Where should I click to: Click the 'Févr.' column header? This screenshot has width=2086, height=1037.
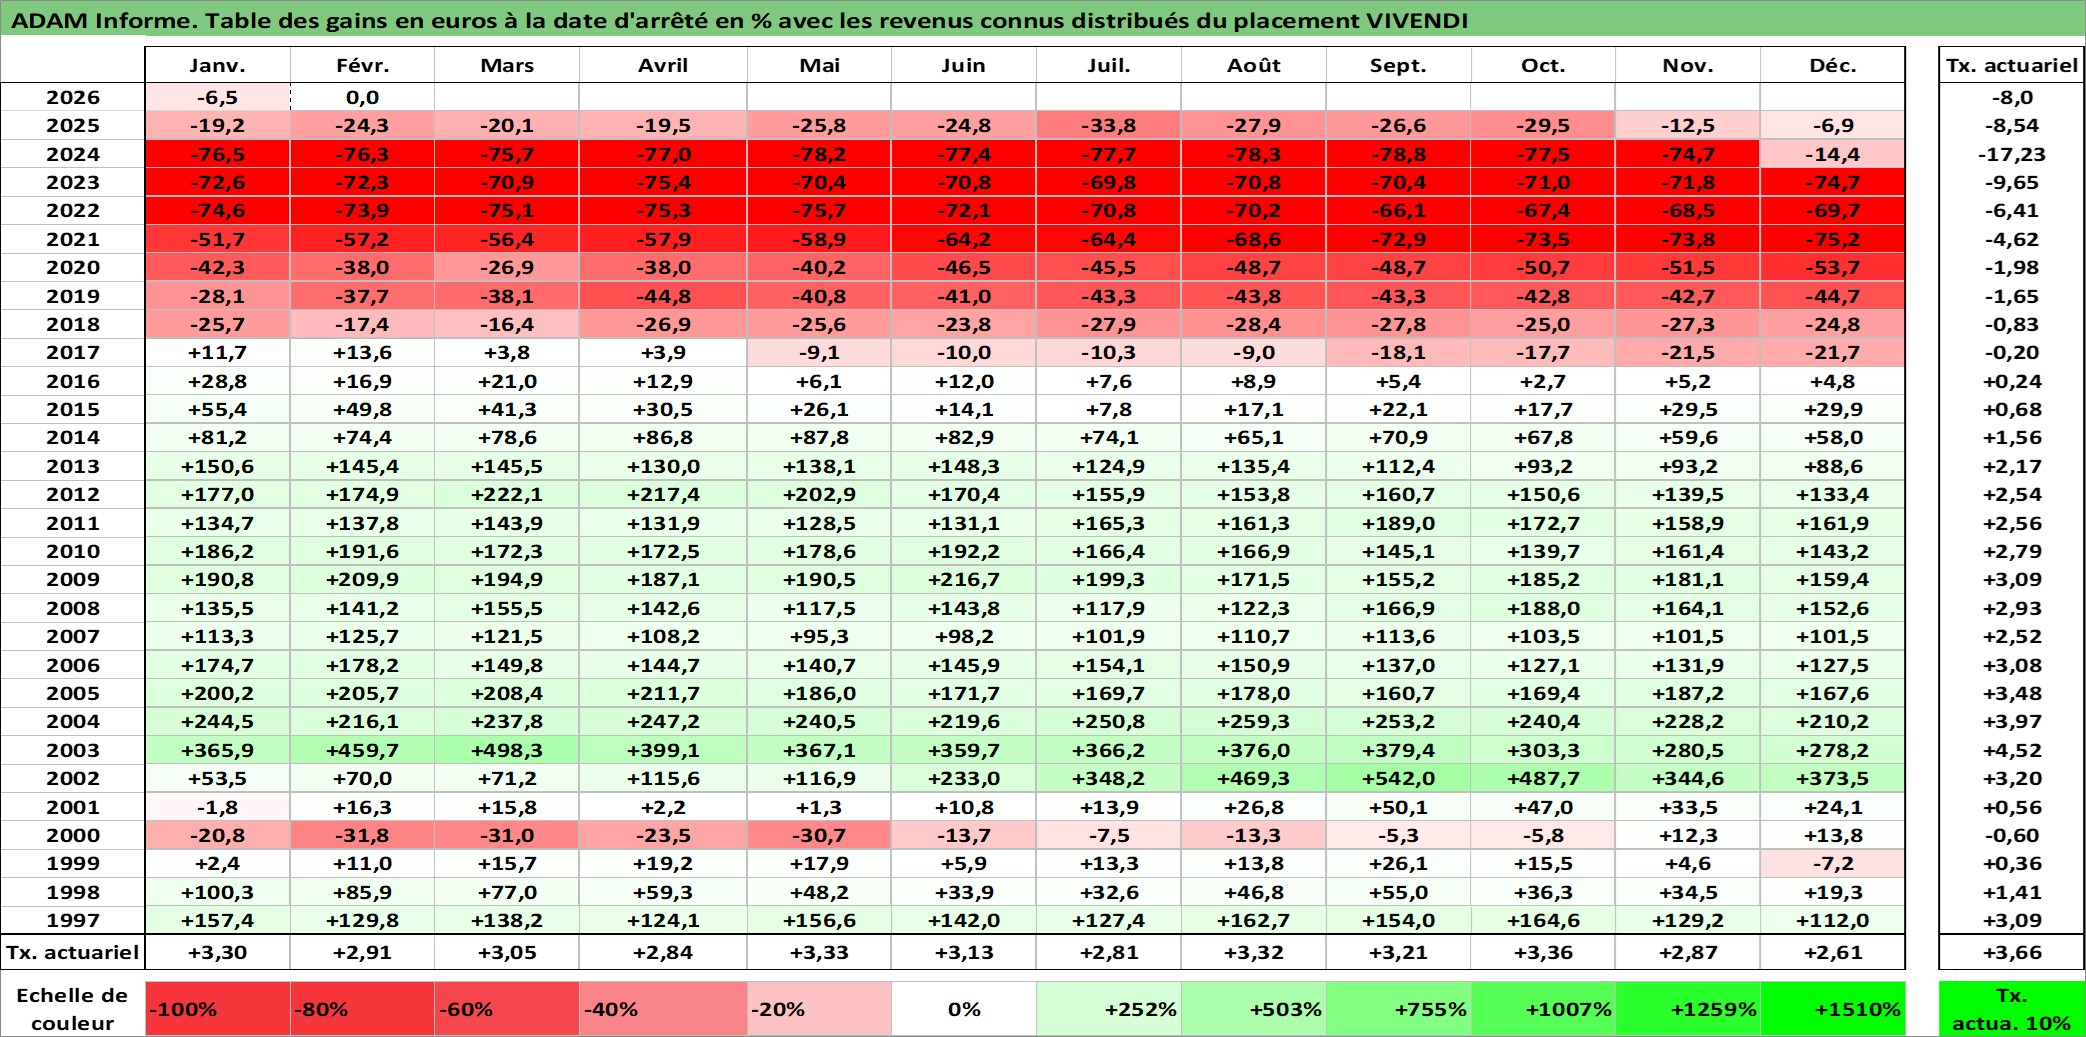(x=362, y=65)
